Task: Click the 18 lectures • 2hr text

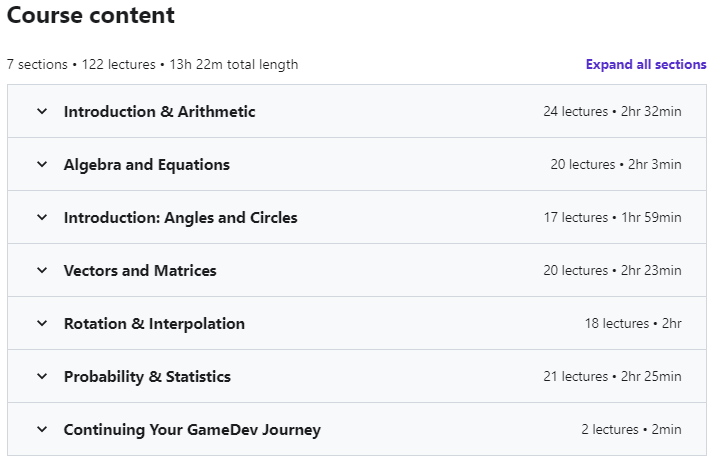Action: pos(633,324)
